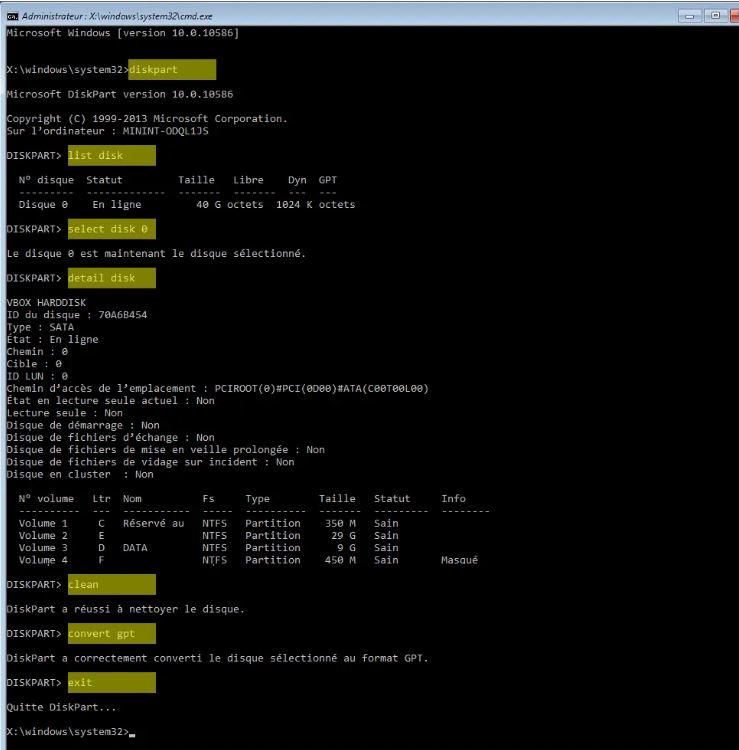Click the 'Masqué' info for Volume 4
The height and width of the screenshot is (750, 739).
[x=459, y=560]
